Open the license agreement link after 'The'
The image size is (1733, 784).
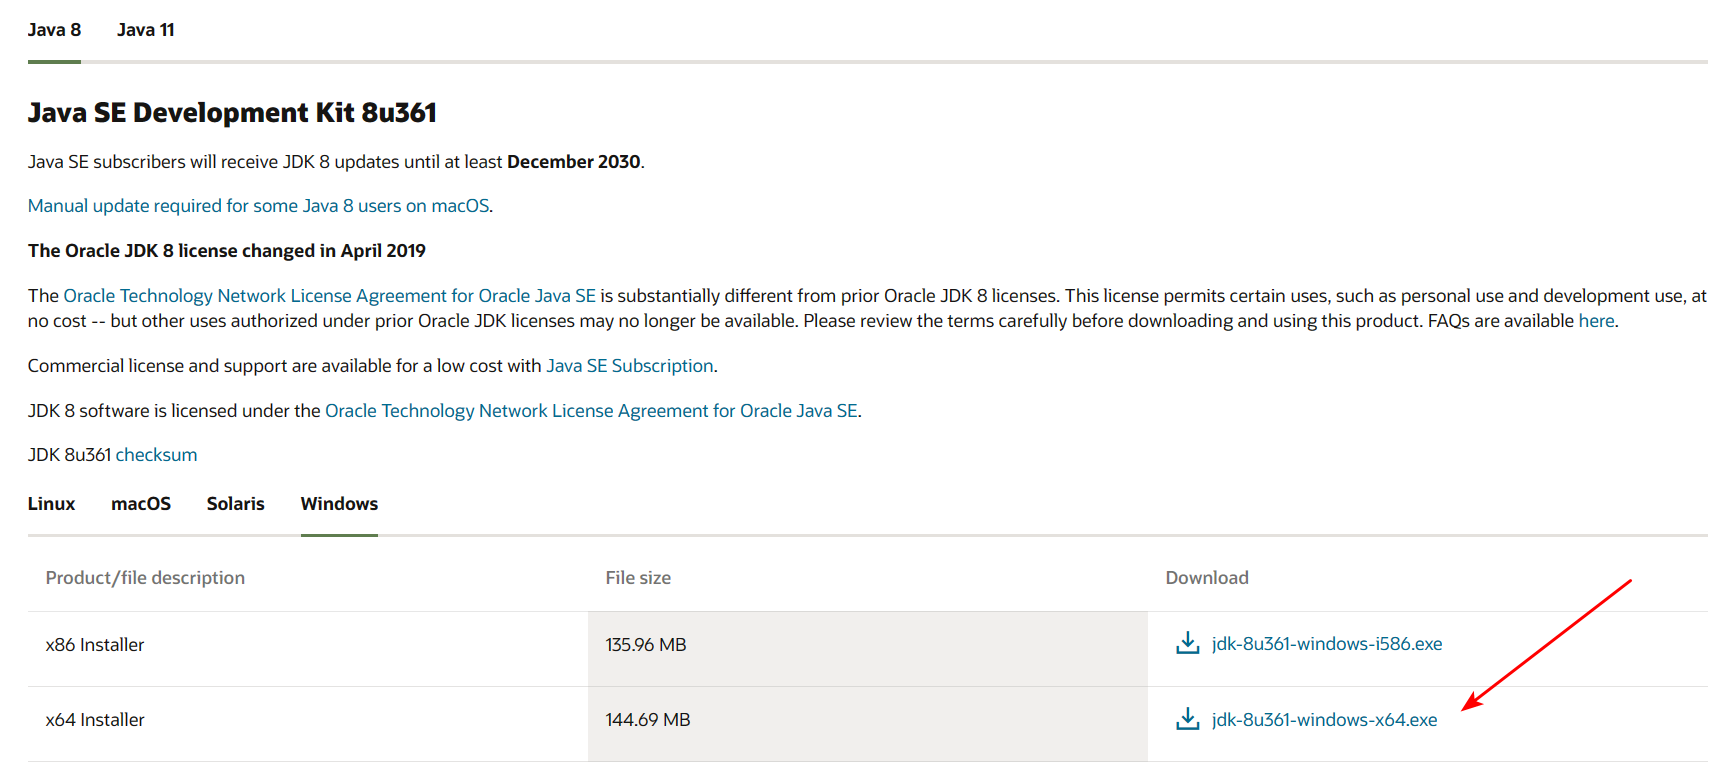[329, 296]
